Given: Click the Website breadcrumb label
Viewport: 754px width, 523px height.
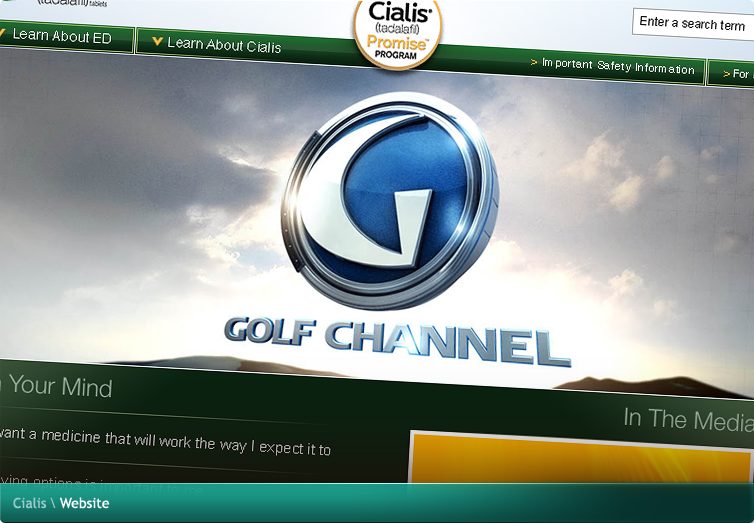Looking at the screenshot, I should pyautogui.click(x=85, y=503).
